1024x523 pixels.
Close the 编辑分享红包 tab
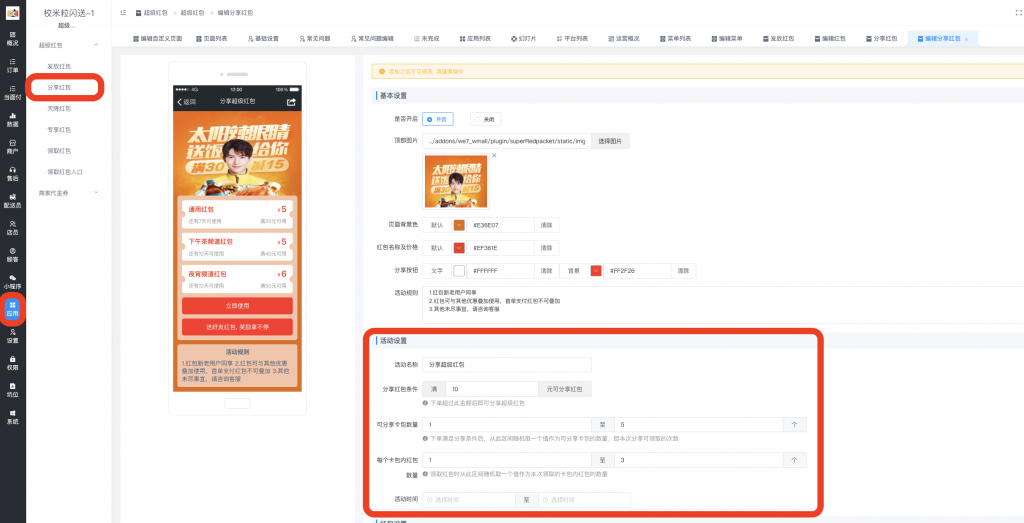click(x=967, y=39)
